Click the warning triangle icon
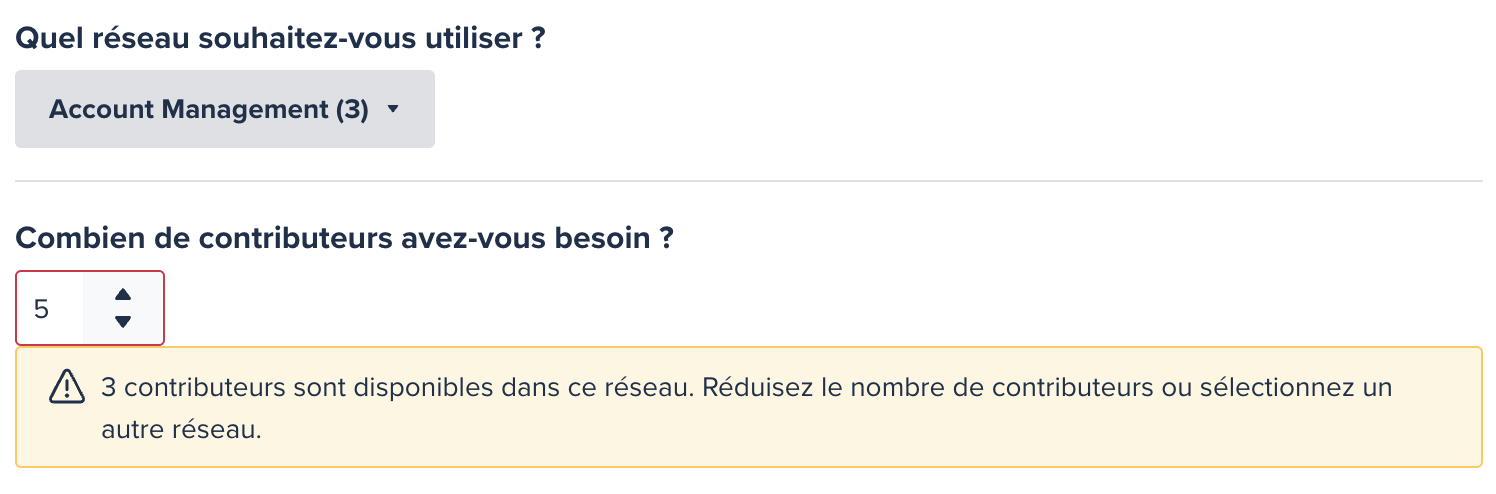Image resolution: width=1496 pixels, height=494 pixels. click(67, 387)
